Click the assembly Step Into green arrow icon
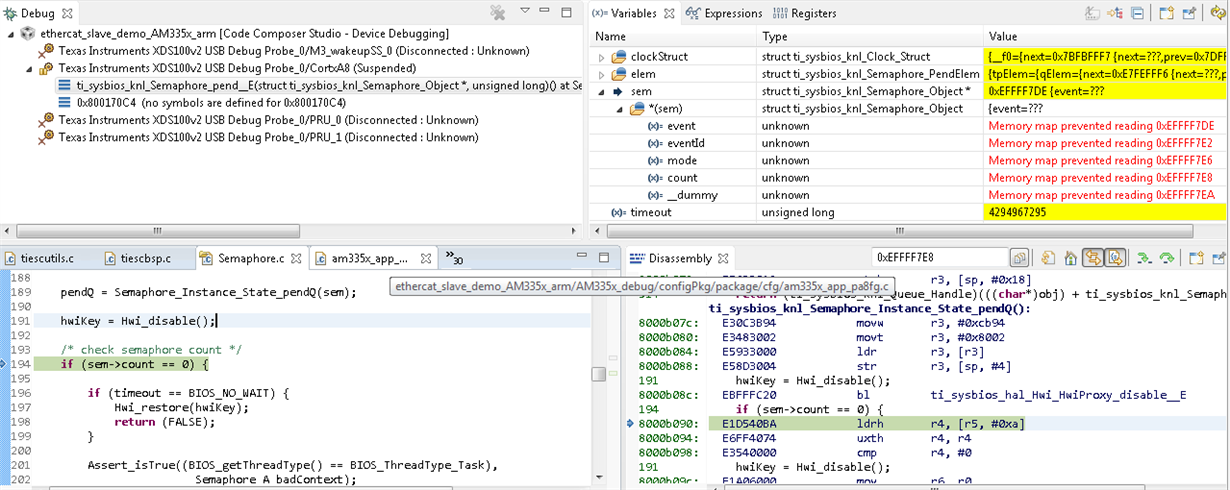This screenshot has width=1230, height=490. pyautogui.click(x=1144, y=258)
